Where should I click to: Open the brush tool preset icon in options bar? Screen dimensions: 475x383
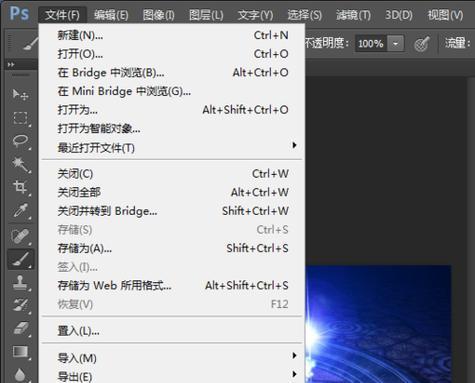(x=31, y=44)
